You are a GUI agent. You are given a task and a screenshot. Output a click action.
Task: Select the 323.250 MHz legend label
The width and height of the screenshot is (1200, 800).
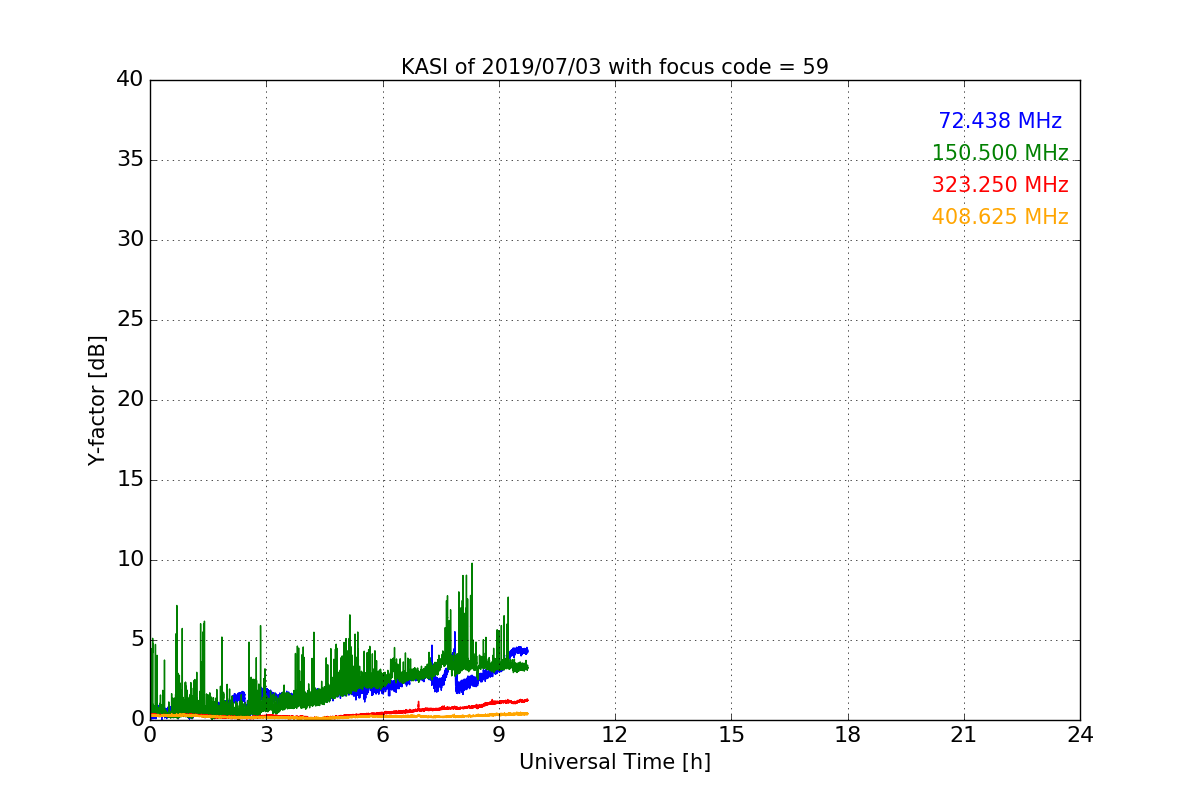click(1000, 185)
